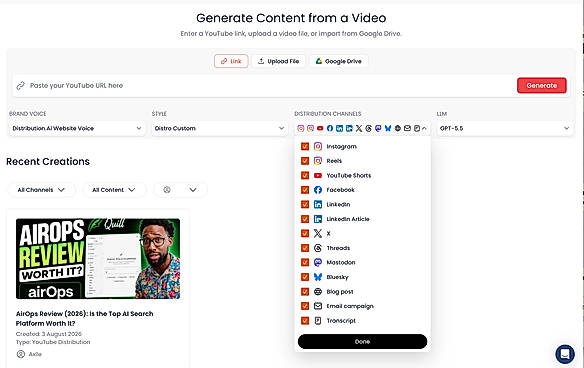Image resolution: width=584 pixels, height=368 pixels.
Task: Select the Link tab
Action: point(231,61)
